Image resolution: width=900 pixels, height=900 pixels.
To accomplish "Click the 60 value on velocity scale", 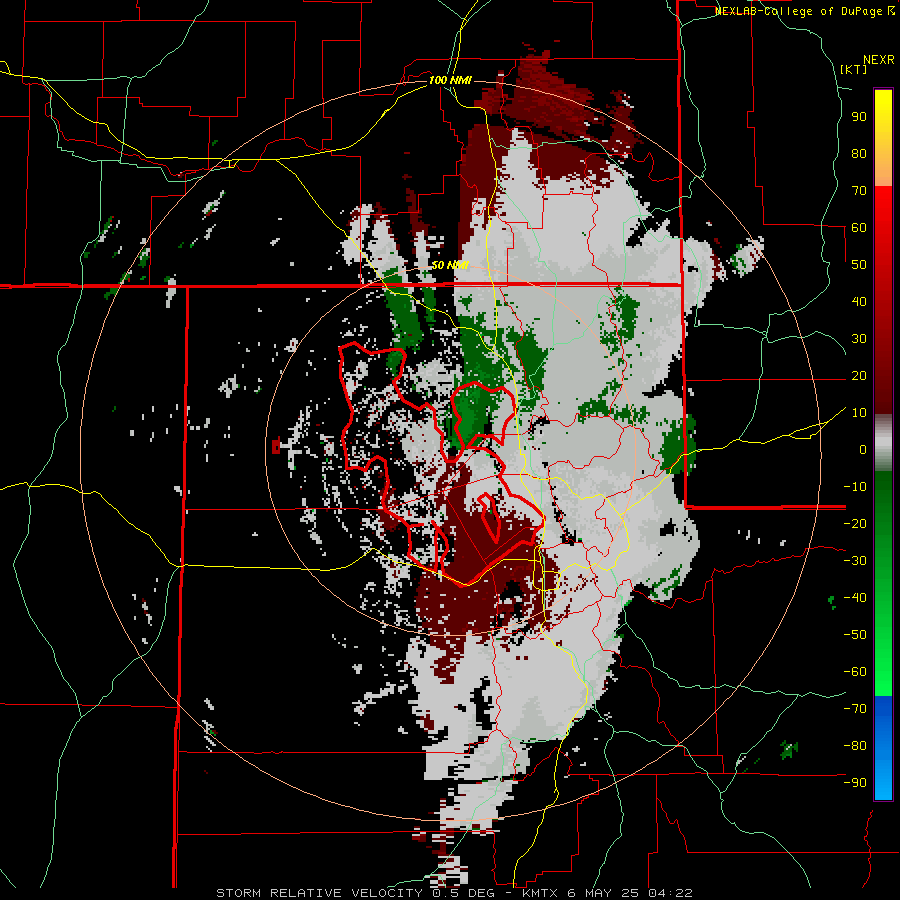I will 859,227.
